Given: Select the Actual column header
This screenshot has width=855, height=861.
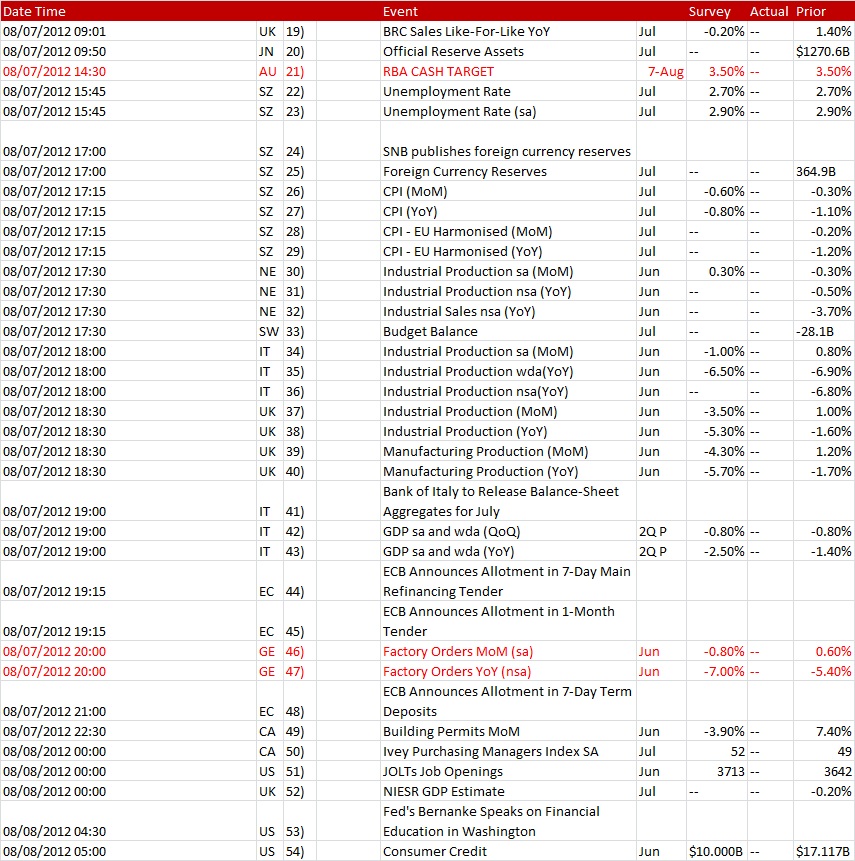Looking at the screenshot, I should [x=768, y=11].
